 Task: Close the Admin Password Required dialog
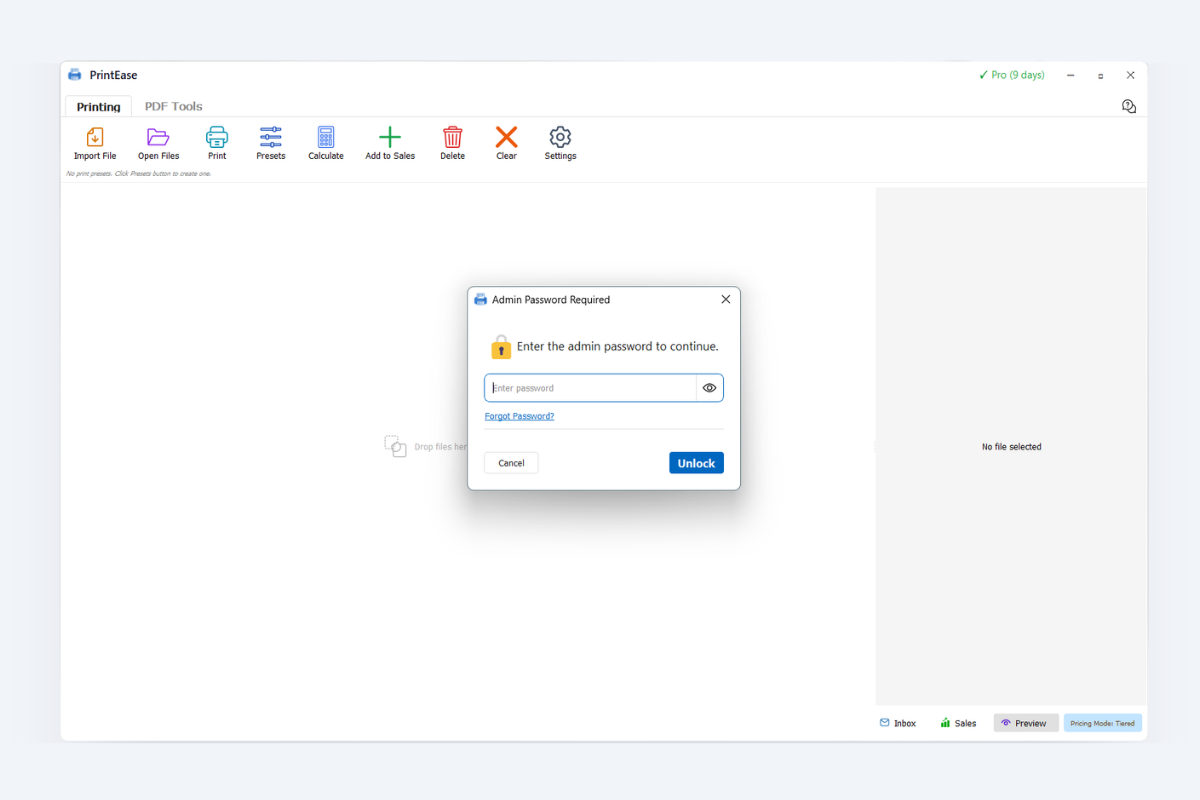pyautogui.click(x=726, y=299)
